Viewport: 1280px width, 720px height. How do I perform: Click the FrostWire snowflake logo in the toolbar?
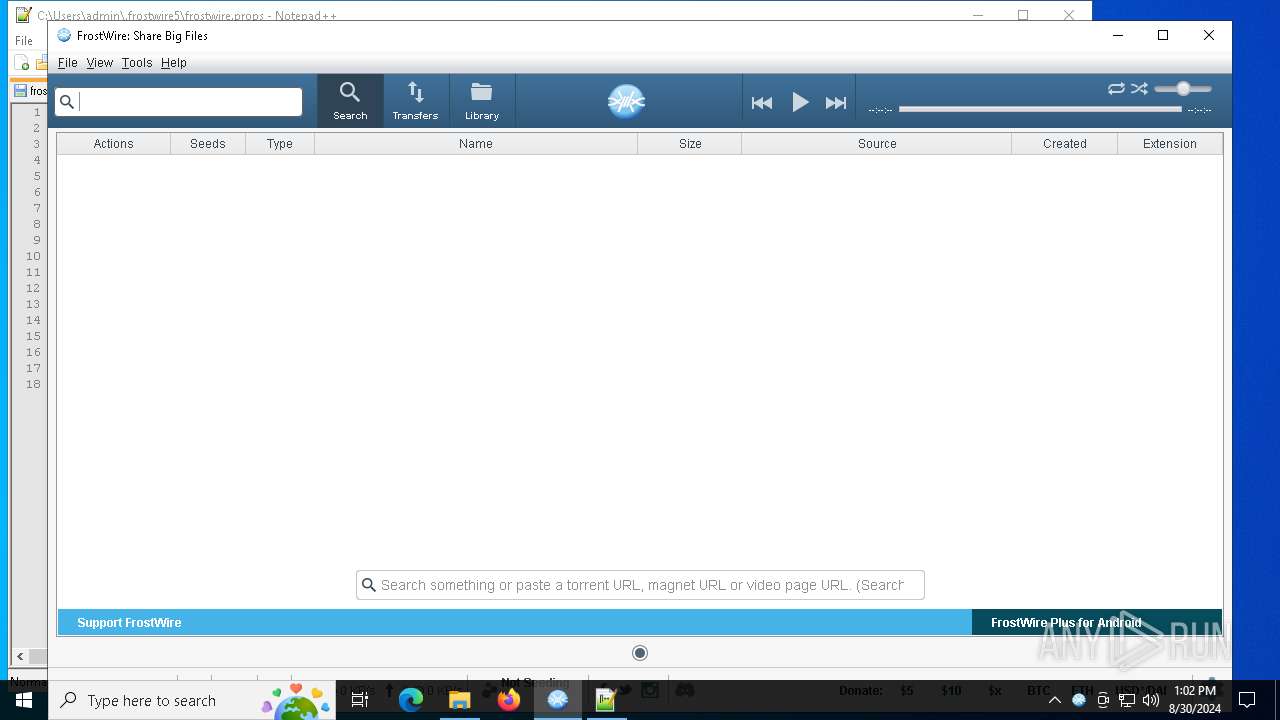pyautogui.click(x=626, y=101)
